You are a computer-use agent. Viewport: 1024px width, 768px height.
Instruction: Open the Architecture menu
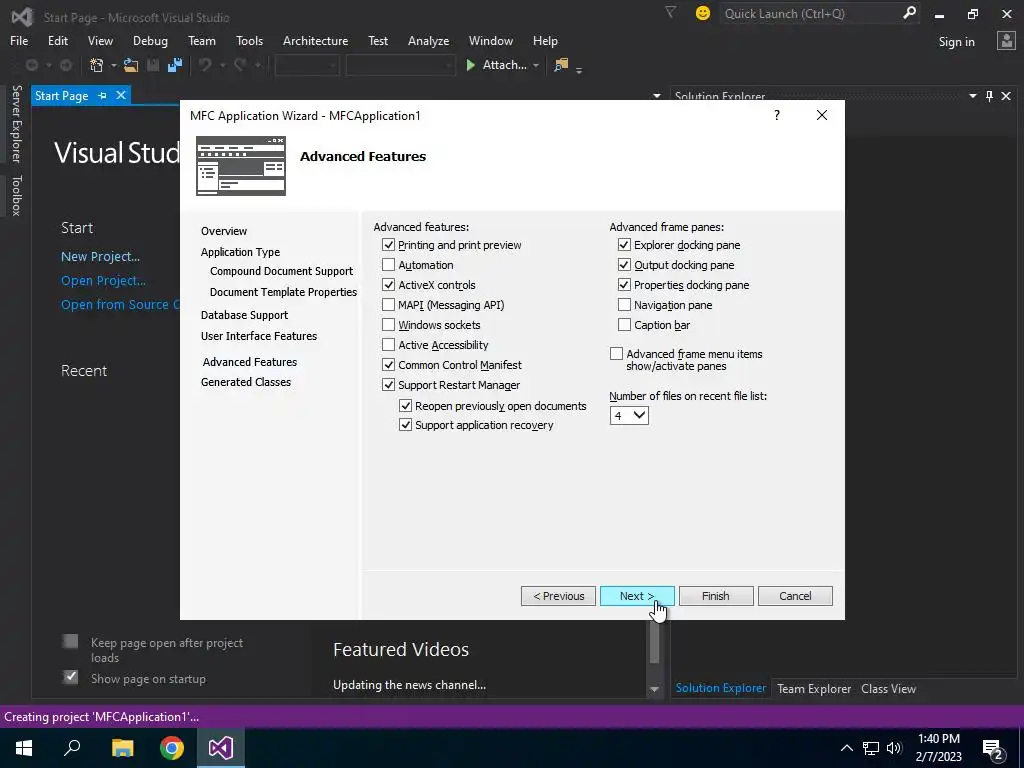coord(315,40)
